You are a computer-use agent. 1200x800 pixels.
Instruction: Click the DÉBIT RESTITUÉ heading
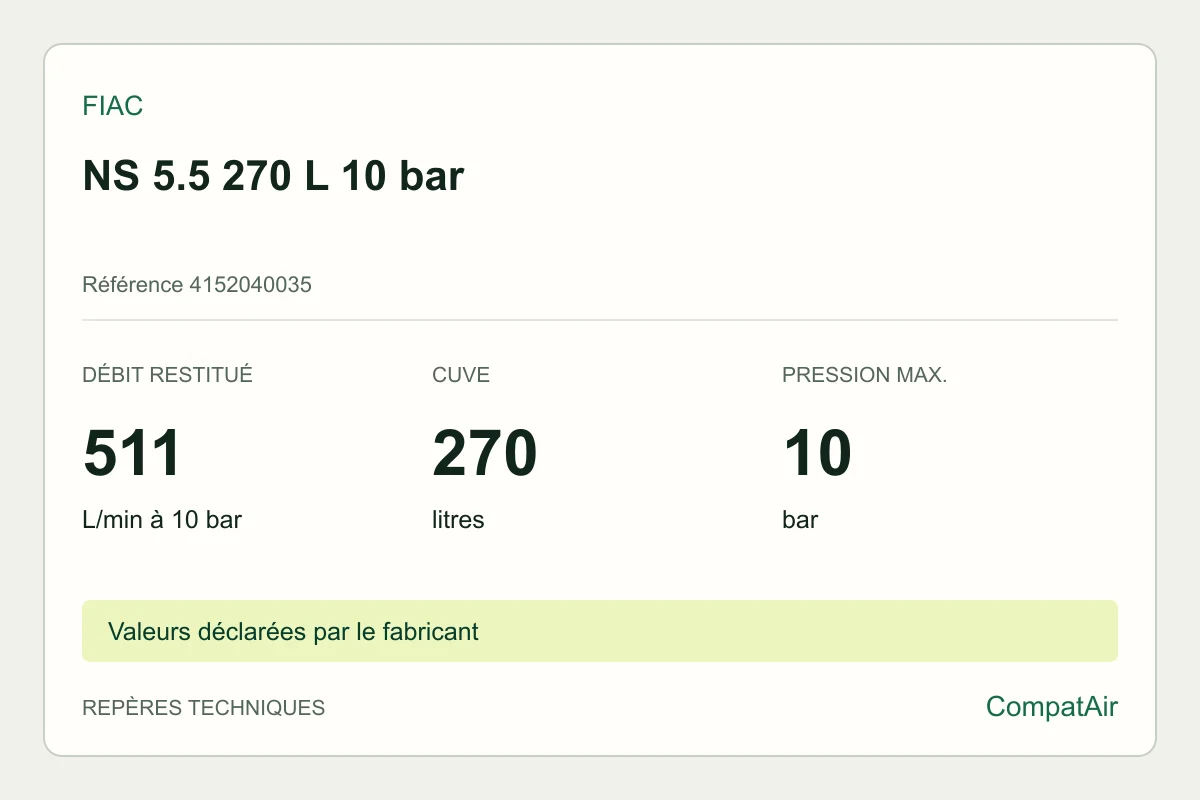pyautogui.click(x=167, y=376)
